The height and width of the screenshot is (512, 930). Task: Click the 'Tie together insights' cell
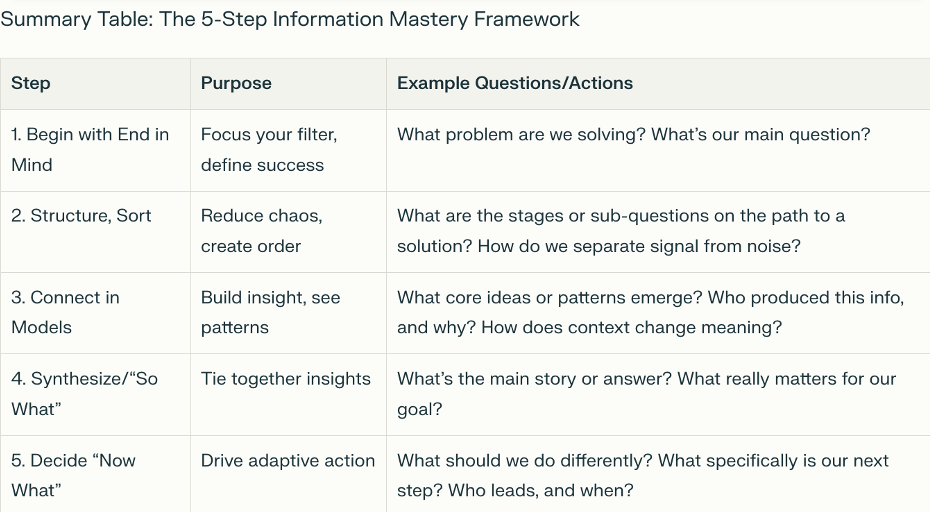click(285, 378)
